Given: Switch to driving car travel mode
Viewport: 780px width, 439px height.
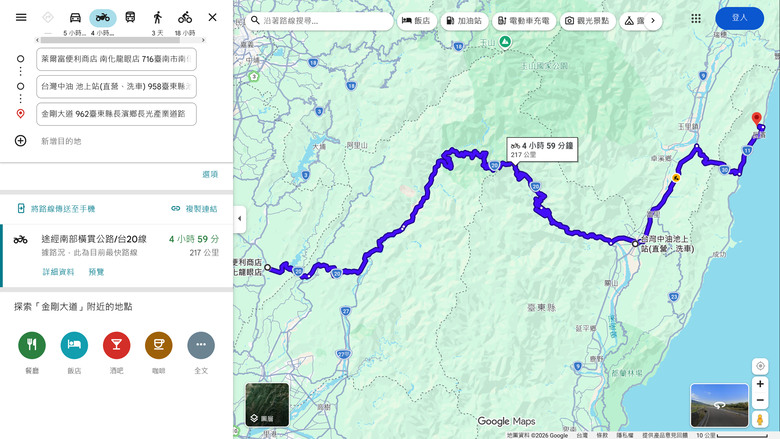Looking at the screenshot, I should [75, 17].
